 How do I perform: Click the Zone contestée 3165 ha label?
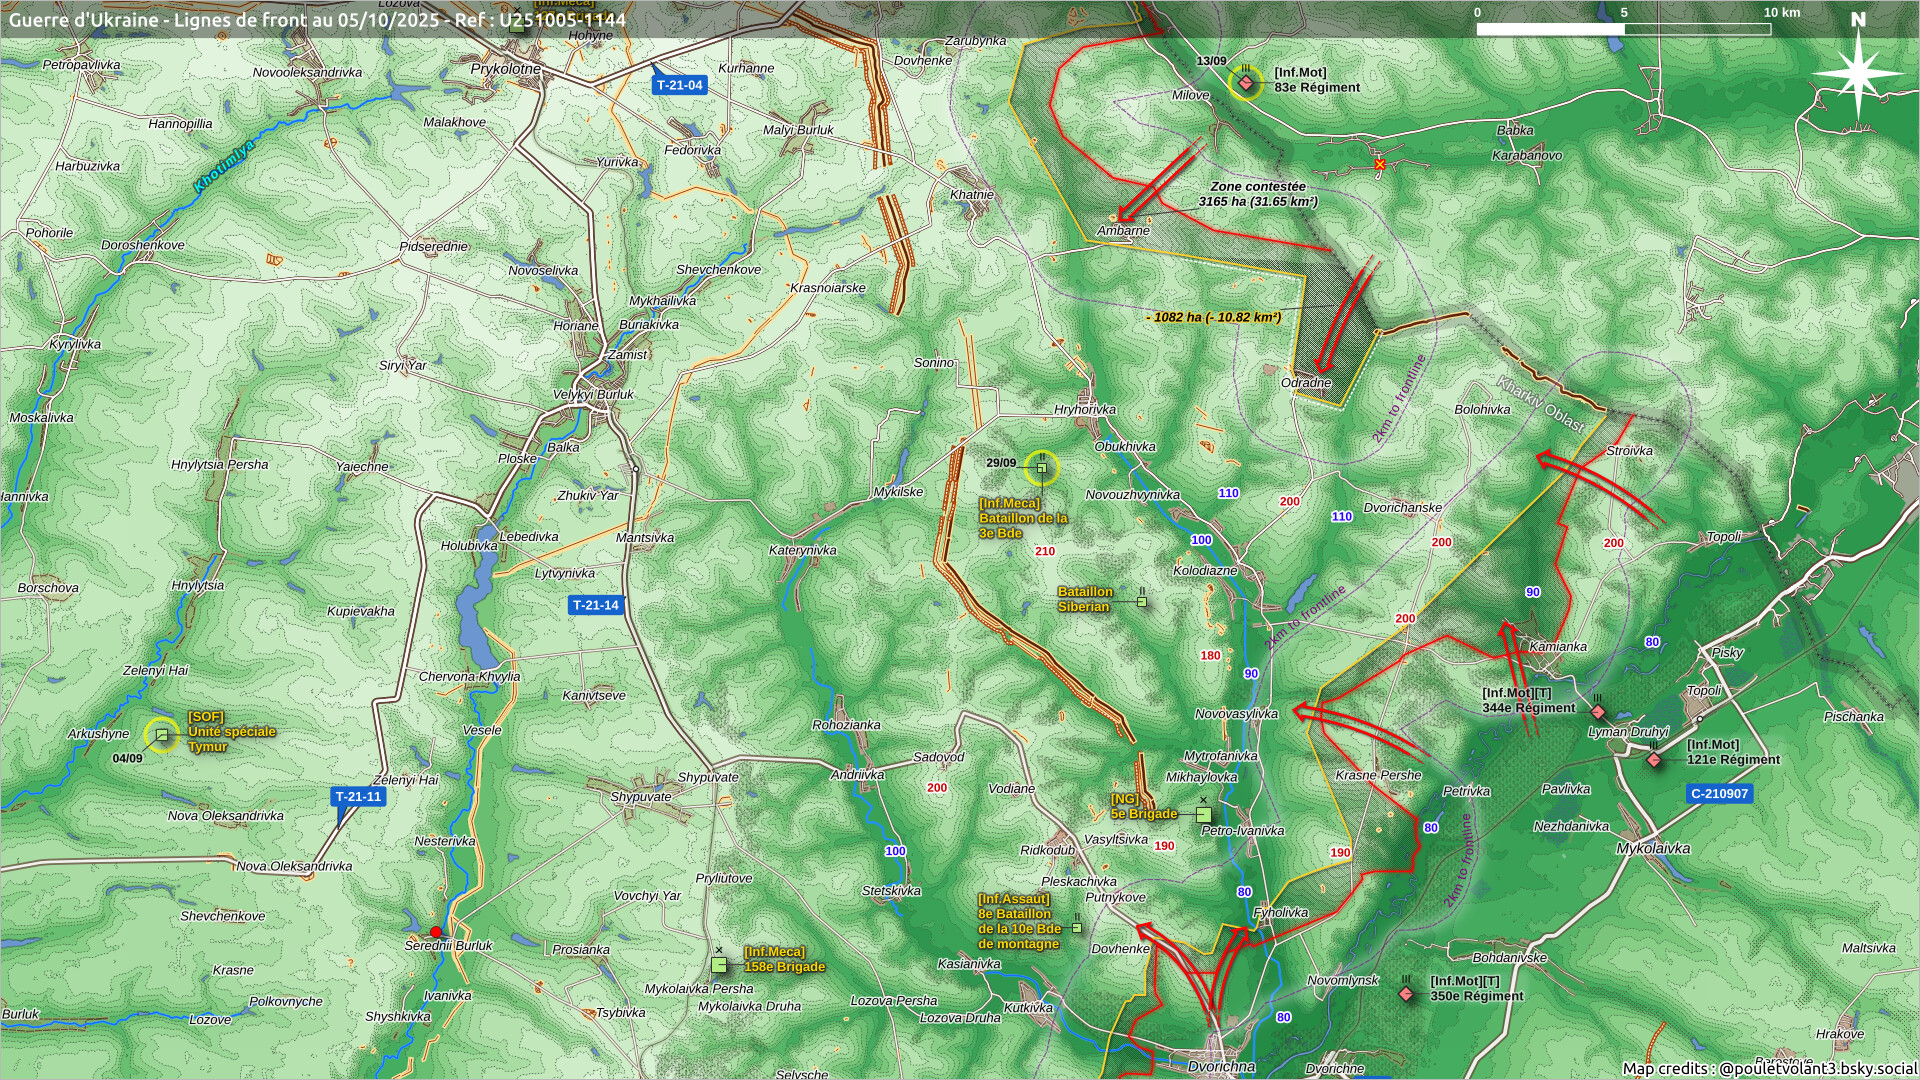click(1257, 194)
